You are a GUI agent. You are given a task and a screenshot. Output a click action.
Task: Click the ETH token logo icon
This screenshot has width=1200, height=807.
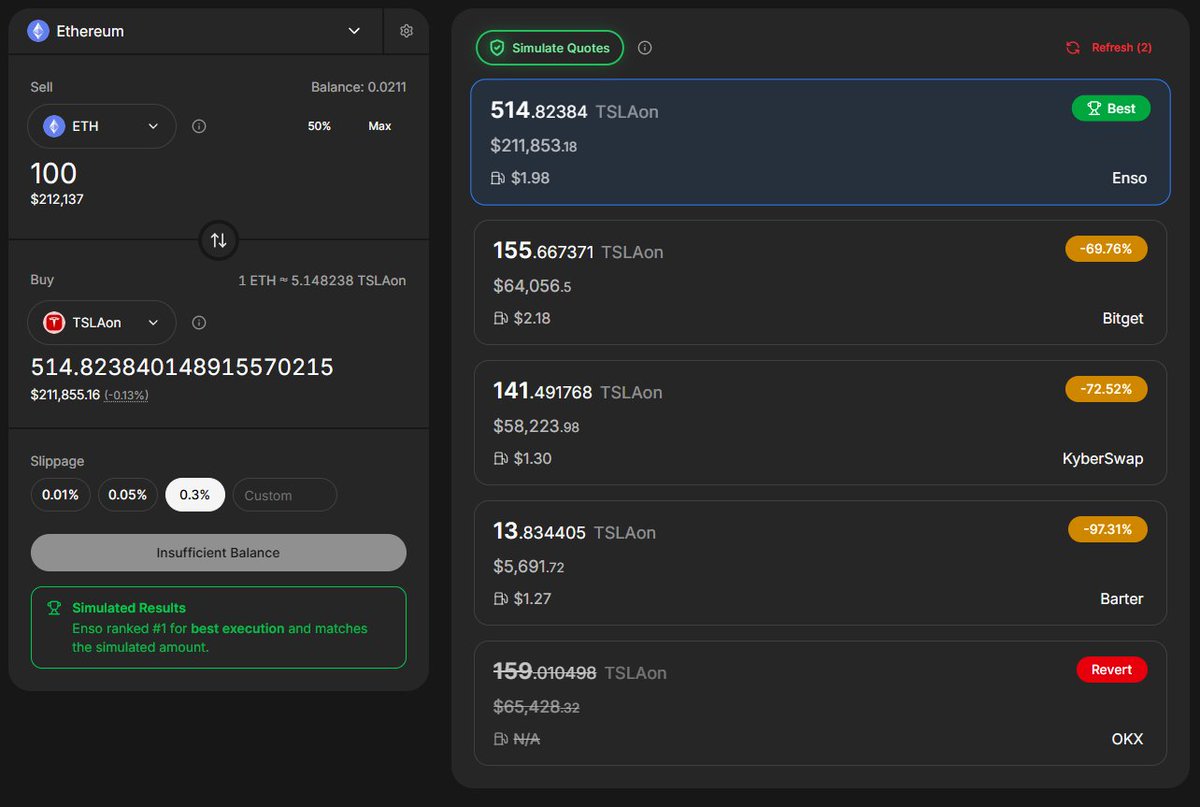click(54, 126)
